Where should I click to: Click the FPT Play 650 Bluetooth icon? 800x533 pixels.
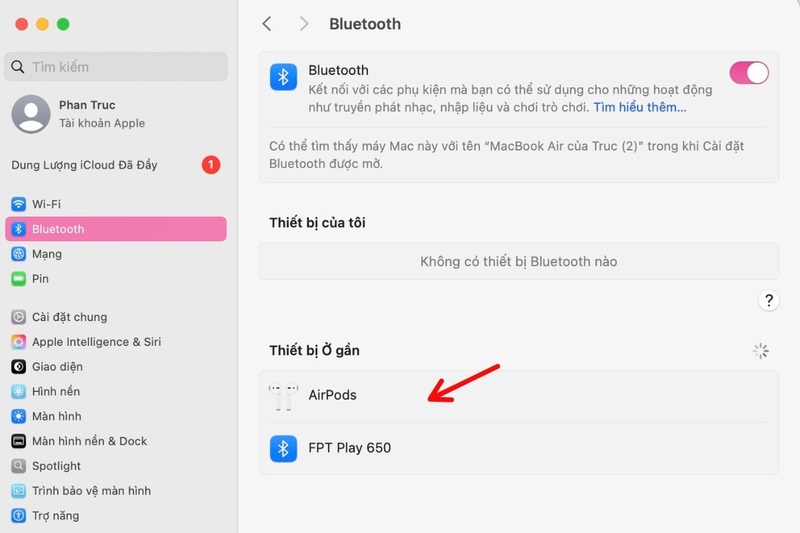pyautogui.click(x=283, y=448)
